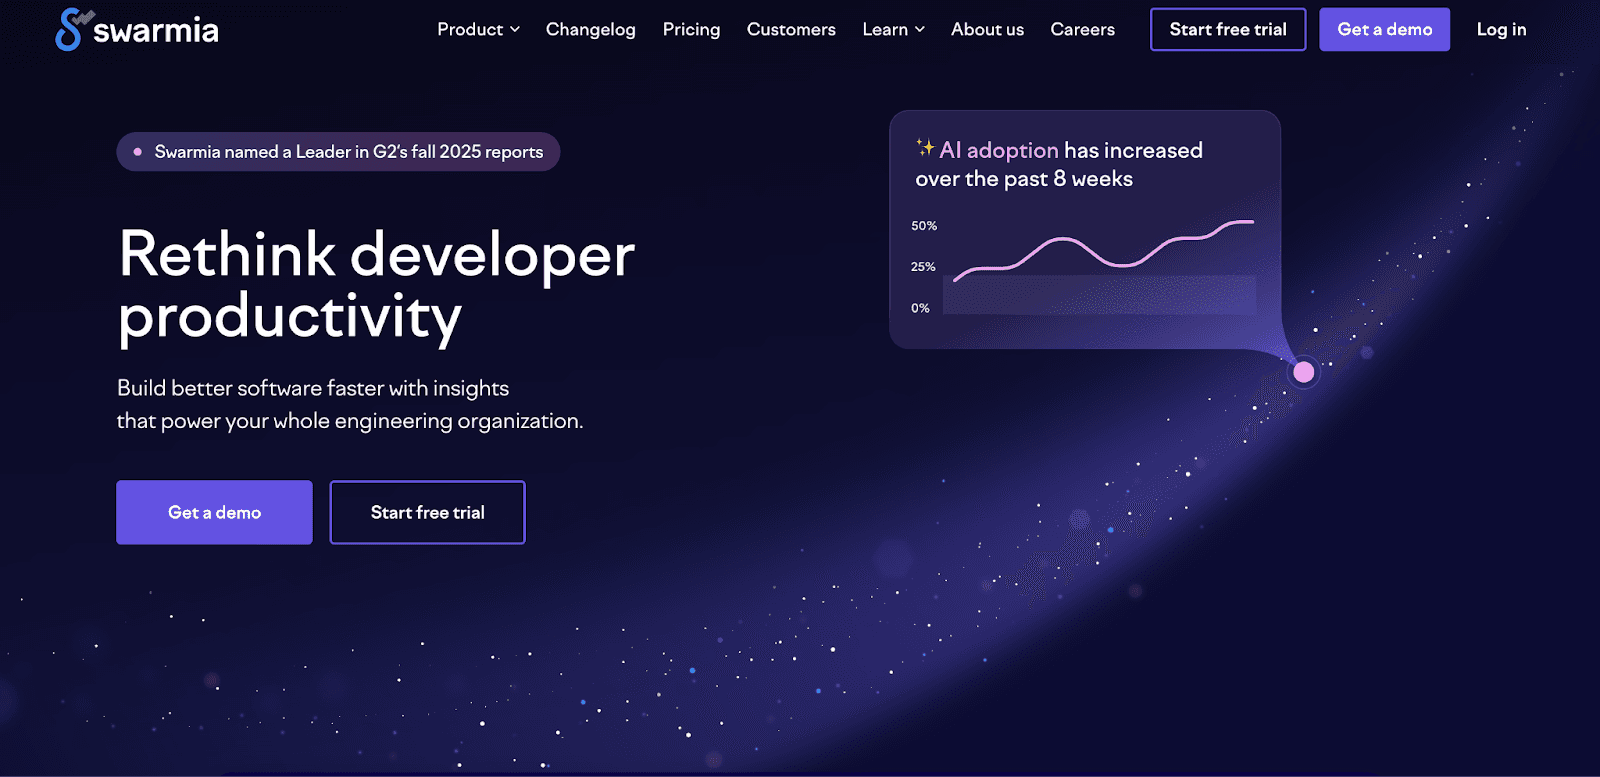1600x777 pixels.
Task: Click the 50% chart axis label
Action: click(924, 226)
